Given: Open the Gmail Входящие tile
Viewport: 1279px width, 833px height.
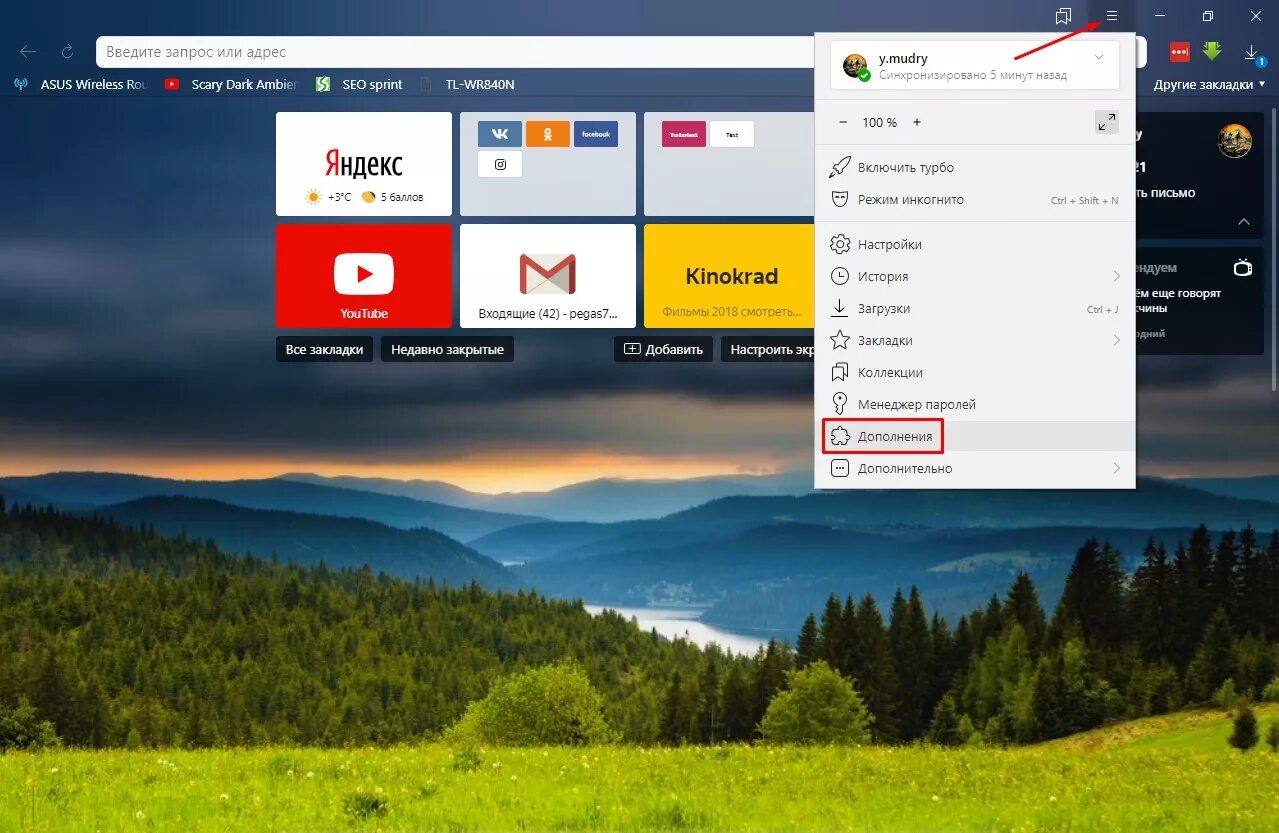Looking at the screenshot, I should [x=548, y=276].
